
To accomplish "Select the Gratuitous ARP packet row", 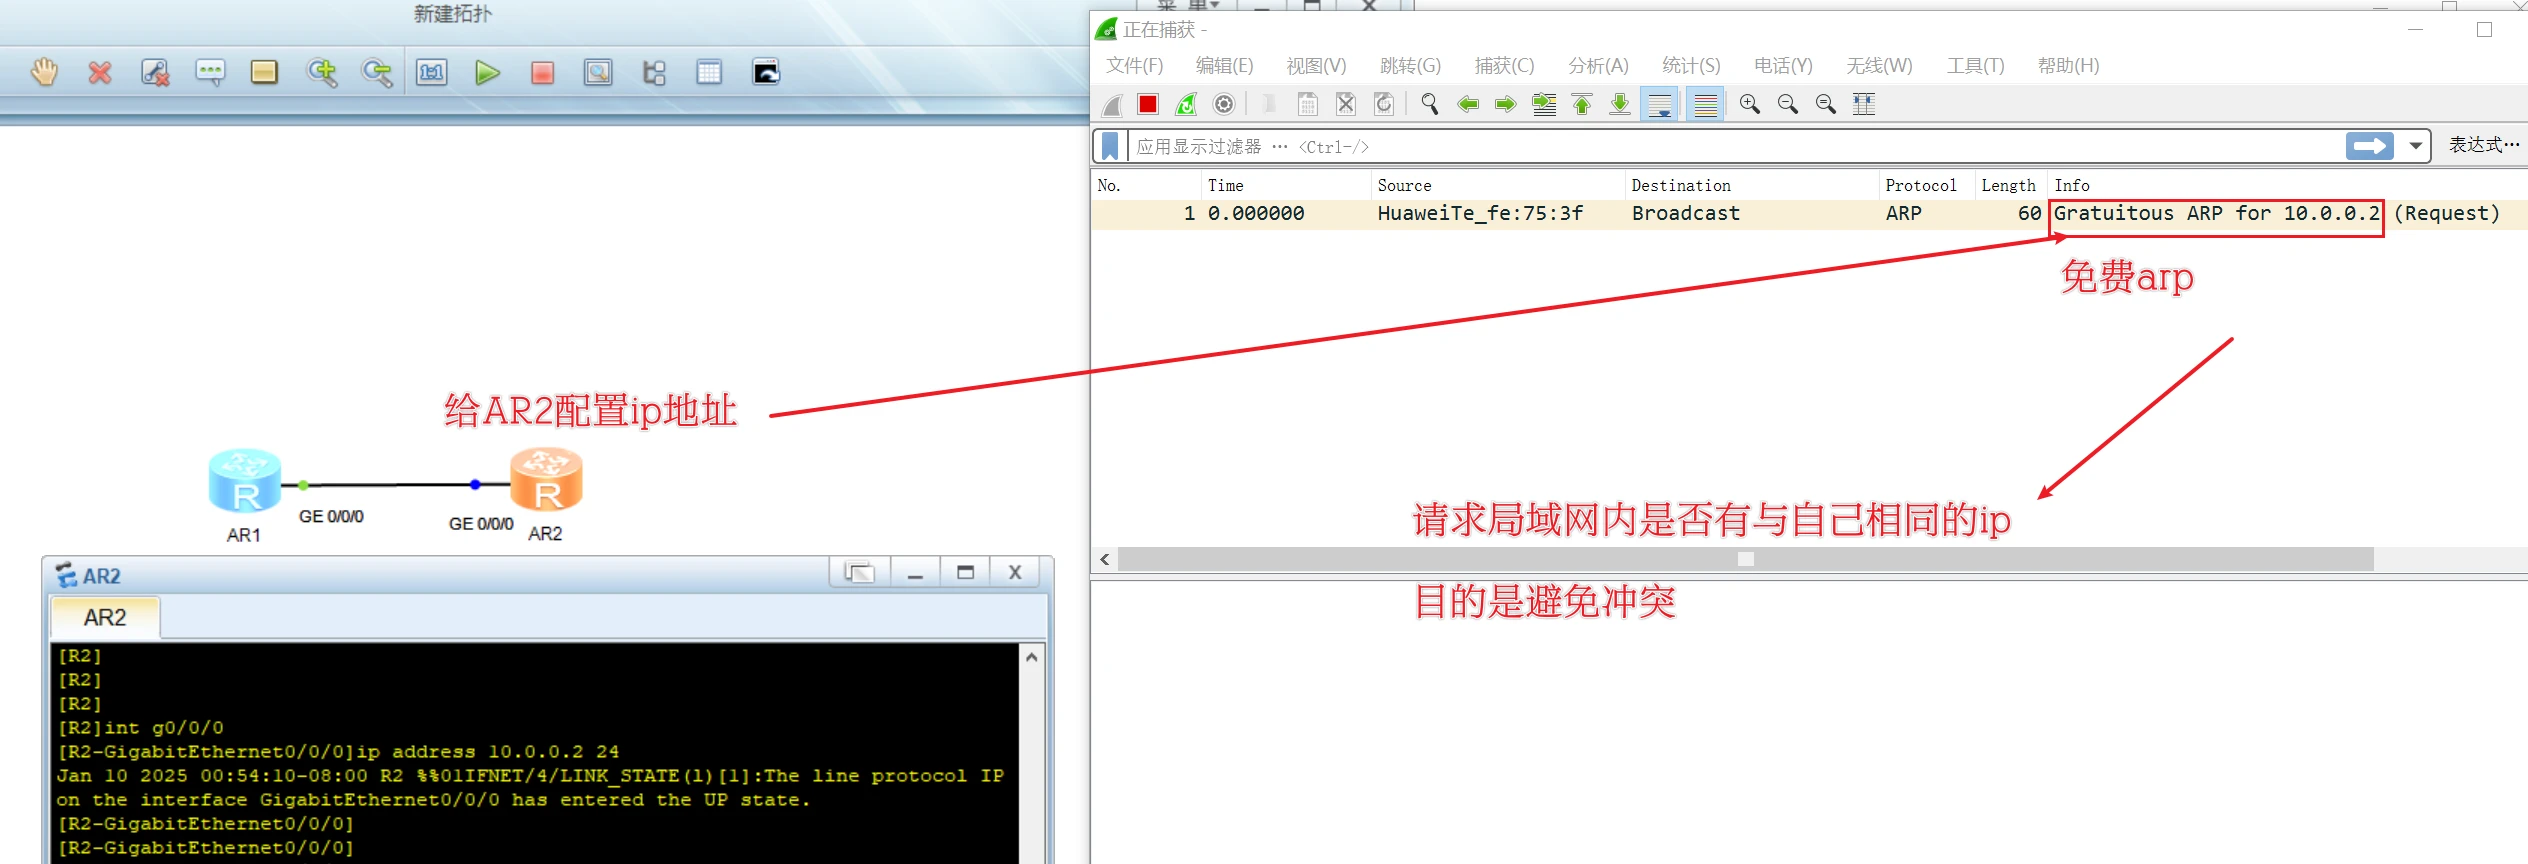I will (x=1700, y=214).
